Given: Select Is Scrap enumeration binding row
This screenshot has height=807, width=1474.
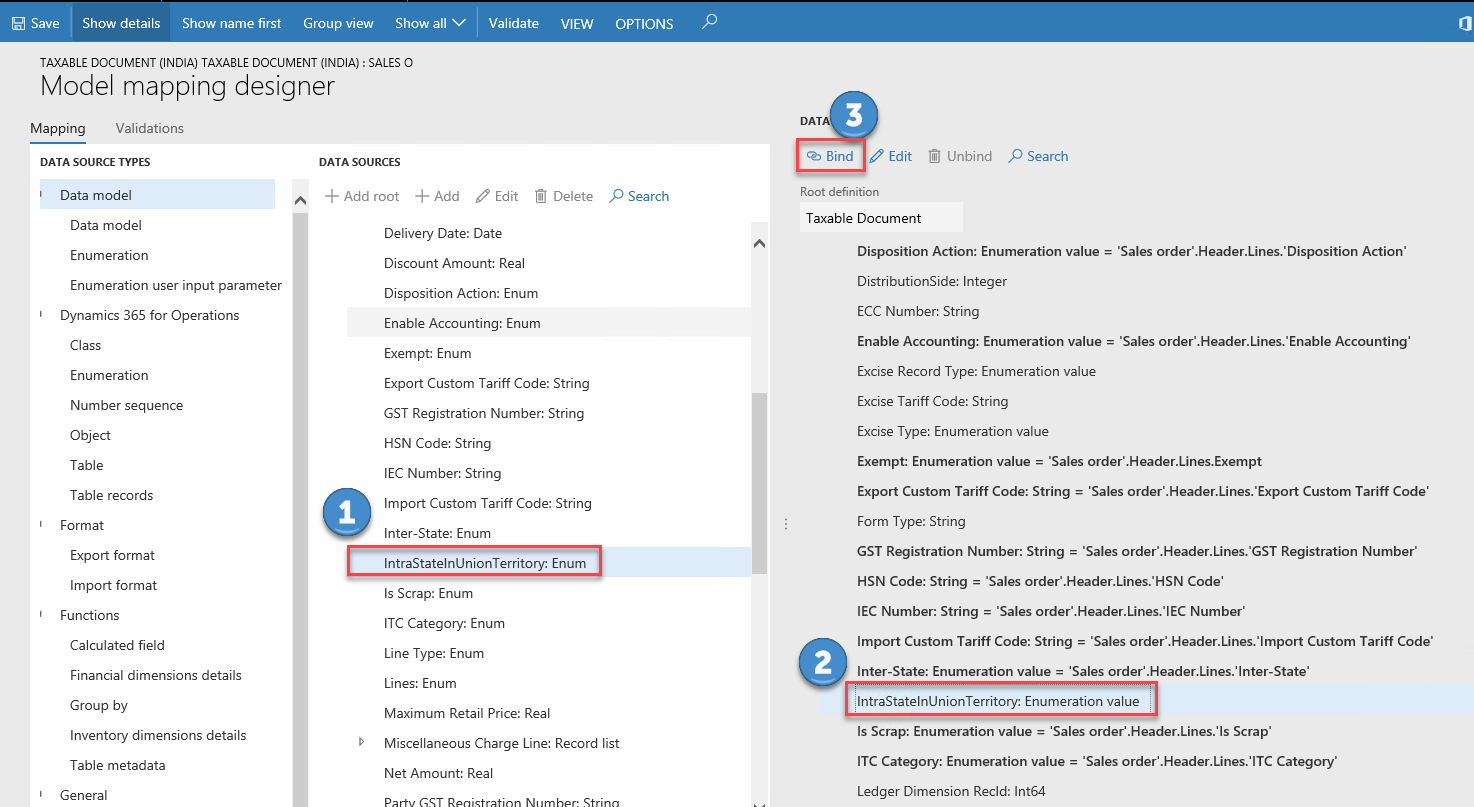Looking at the screenshot, I should pyautogui.click(x=1064, y=731).
